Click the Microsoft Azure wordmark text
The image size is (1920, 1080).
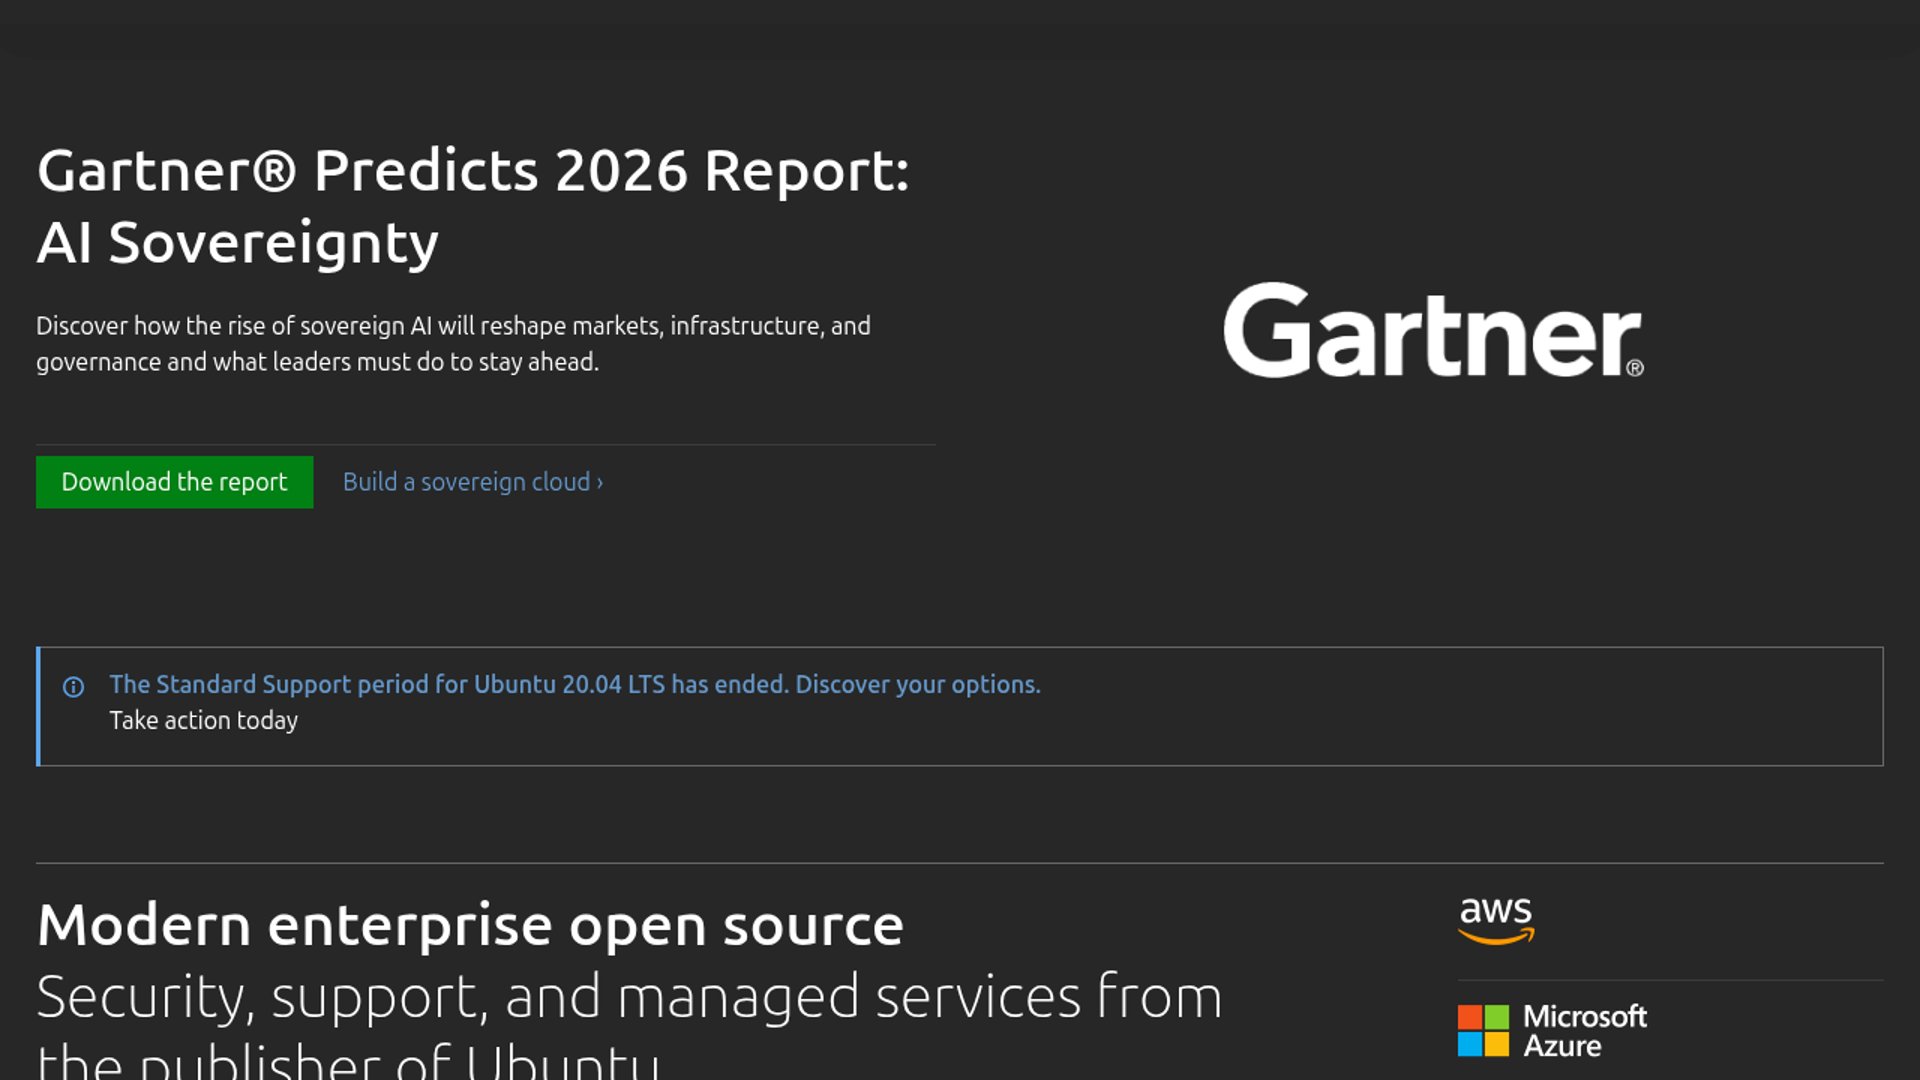[1585, 1031]
